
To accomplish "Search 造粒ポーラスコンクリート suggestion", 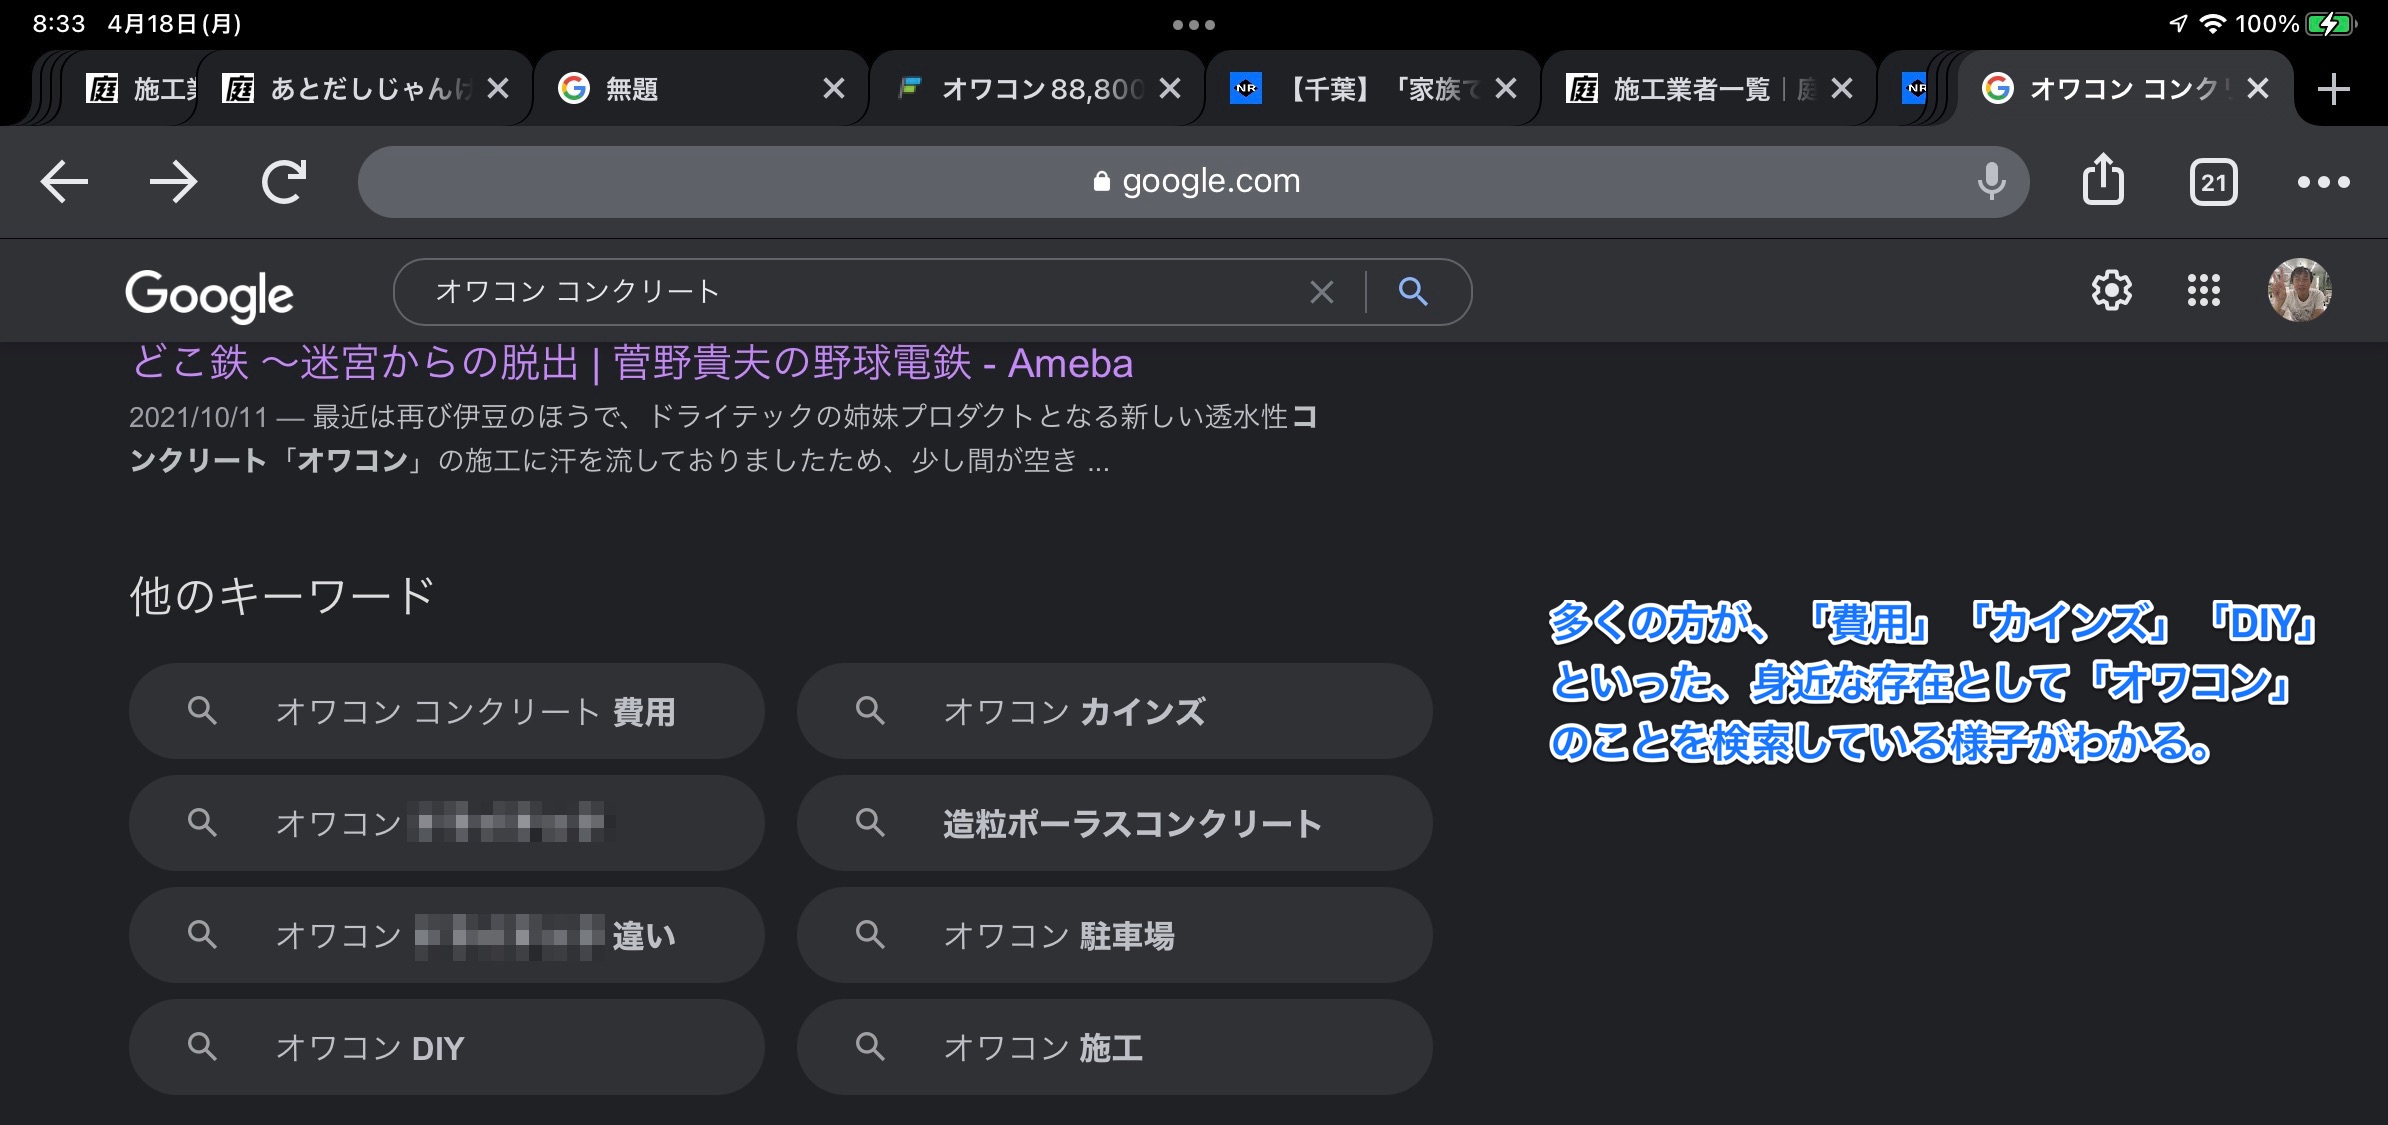I will [1115, 823].
